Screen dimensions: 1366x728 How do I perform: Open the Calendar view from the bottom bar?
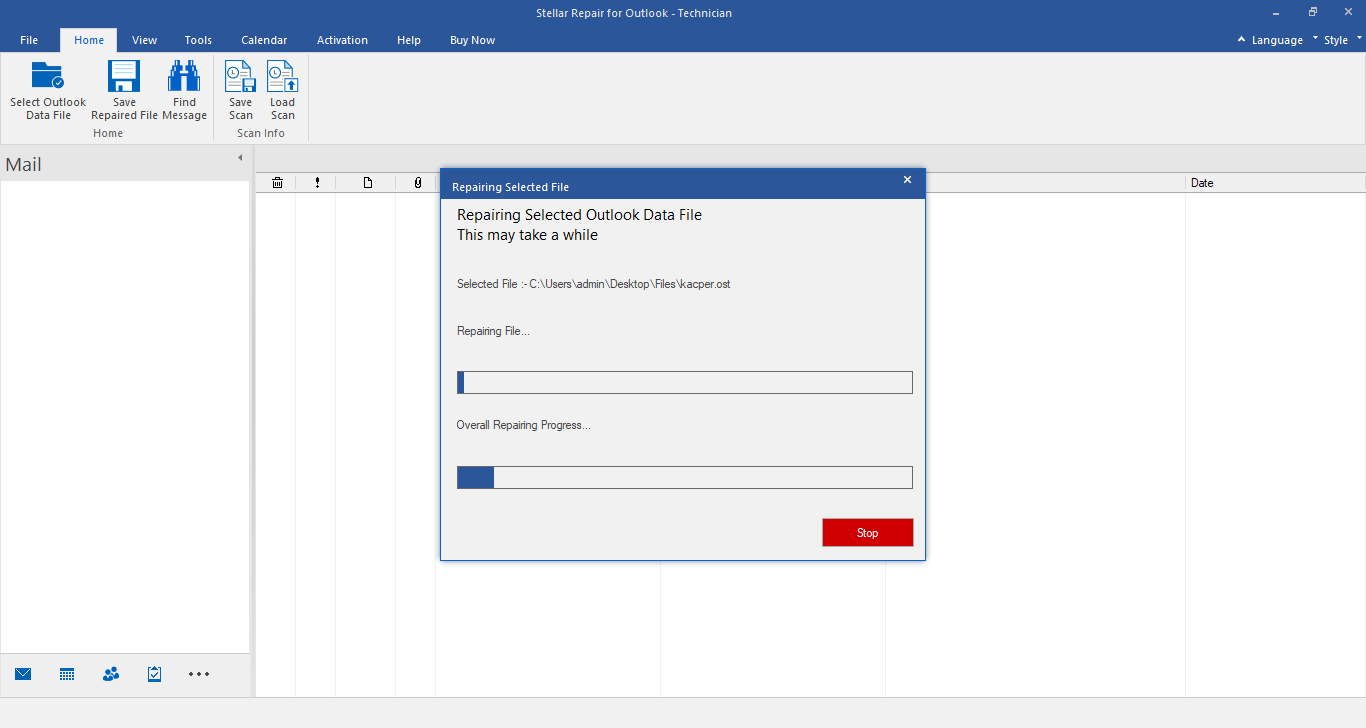66,673
